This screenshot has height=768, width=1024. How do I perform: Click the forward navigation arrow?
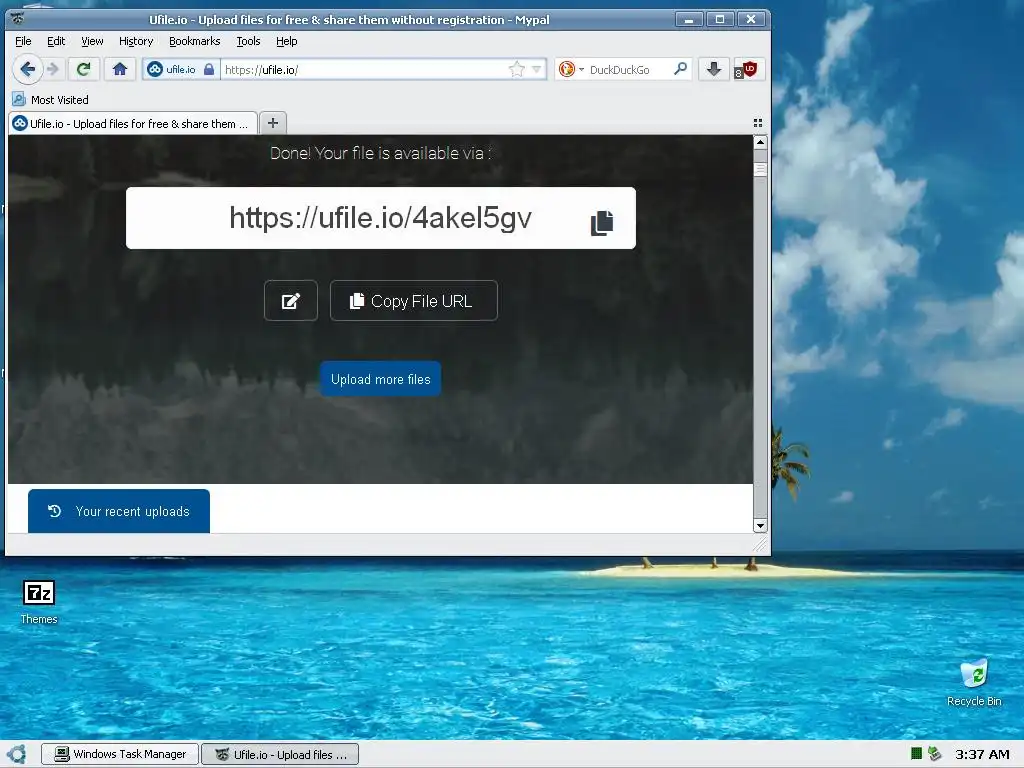[x=54, y=69]
